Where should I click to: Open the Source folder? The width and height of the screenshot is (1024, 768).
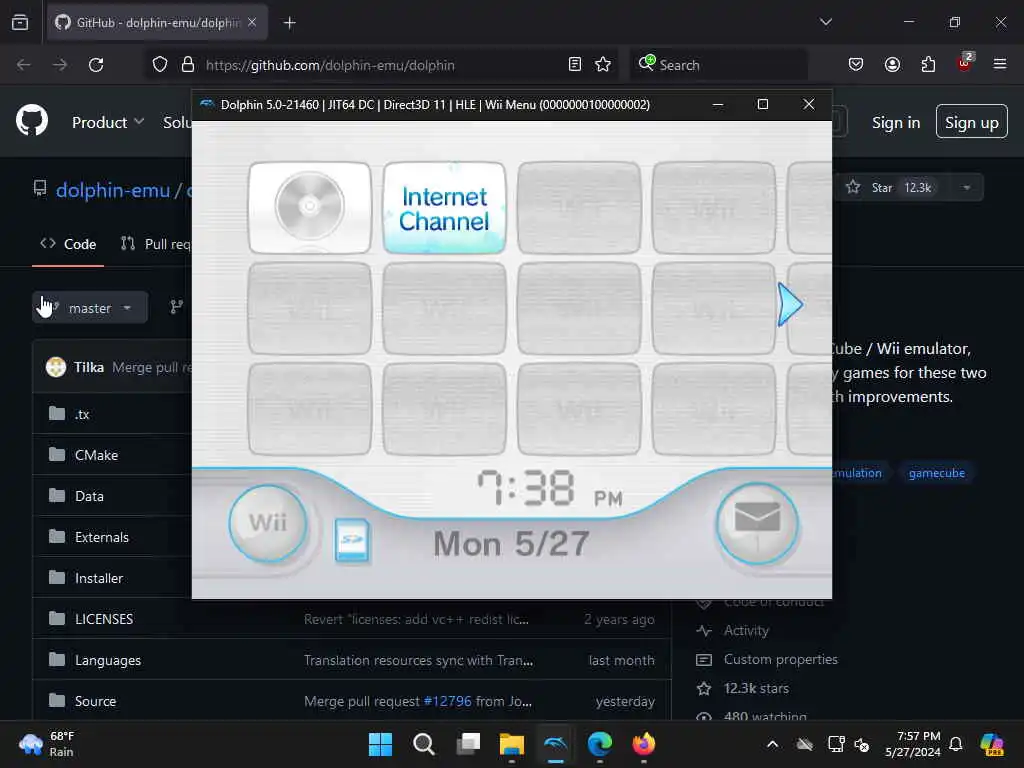pyautogui.click(x=95, y=701)
